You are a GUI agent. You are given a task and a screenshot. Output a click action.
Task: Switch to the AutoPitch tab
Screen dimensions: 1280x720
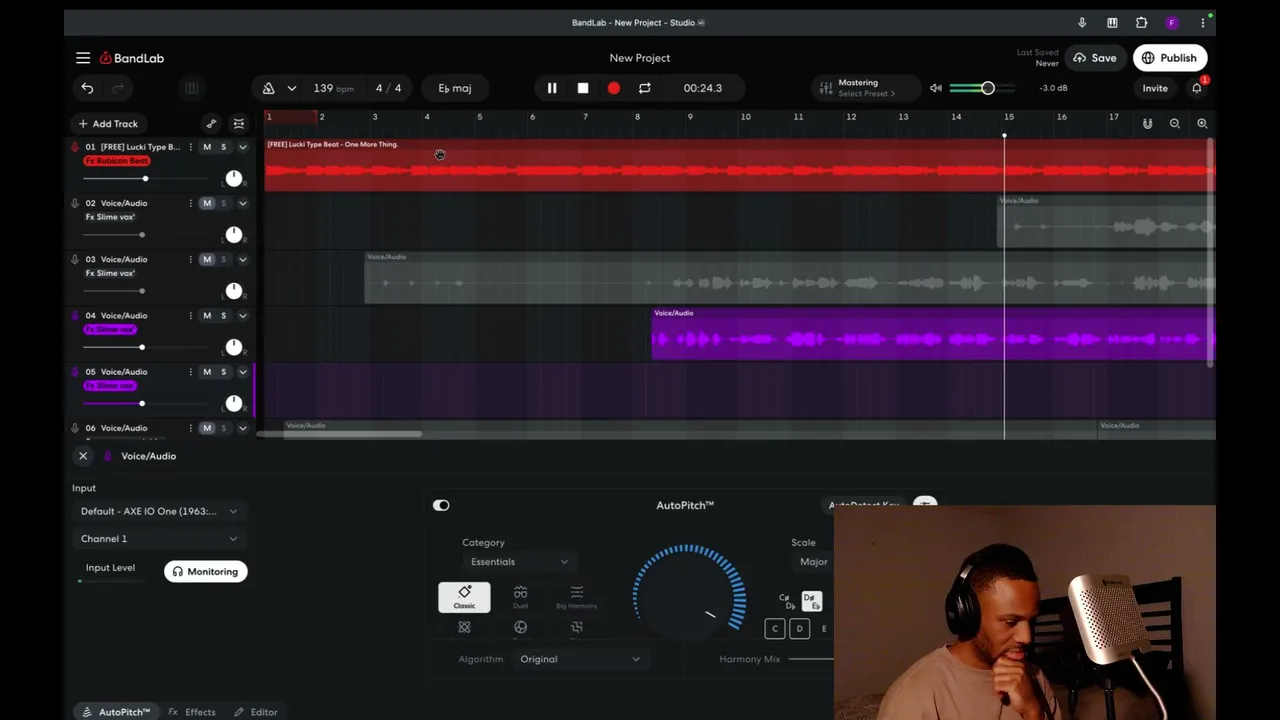(x=116, y=712)
